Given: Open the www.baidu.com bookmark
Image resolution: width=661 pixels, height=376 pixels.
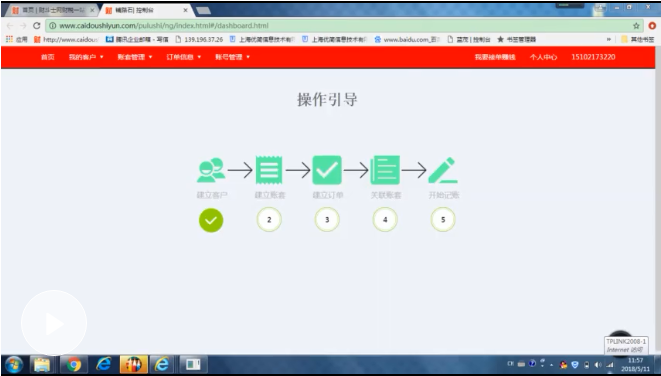Looking at the screenshot, I should pyautogui.click(x=407, y=39).
